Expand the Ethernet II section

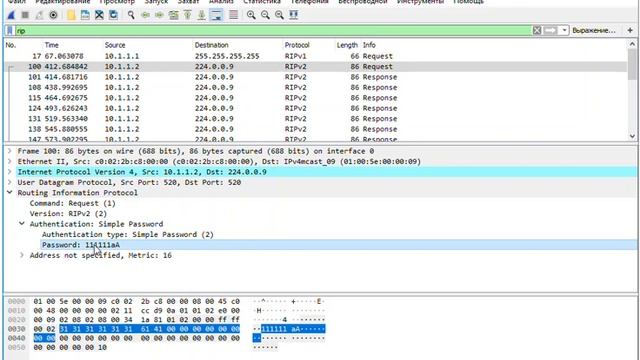click(x=9, y=162)
